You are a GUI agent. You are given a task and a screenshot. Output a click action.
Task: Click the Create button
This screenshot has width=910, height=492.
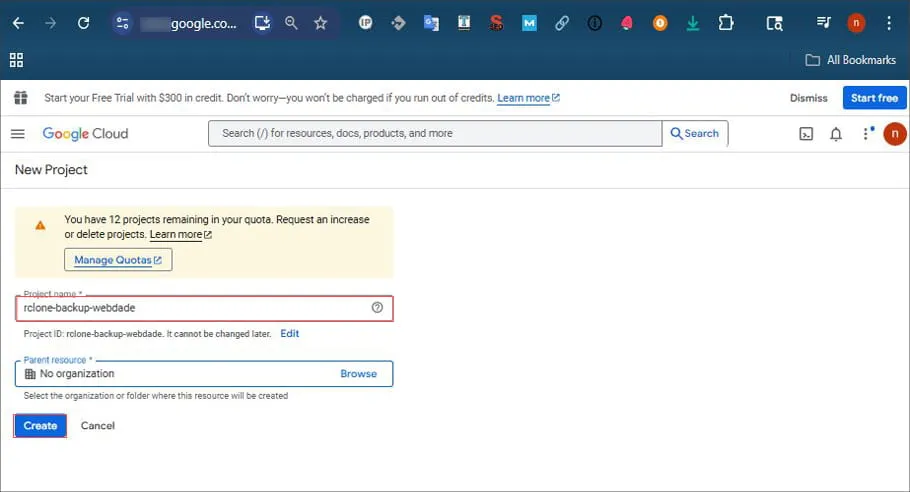[x=40, y=426]
